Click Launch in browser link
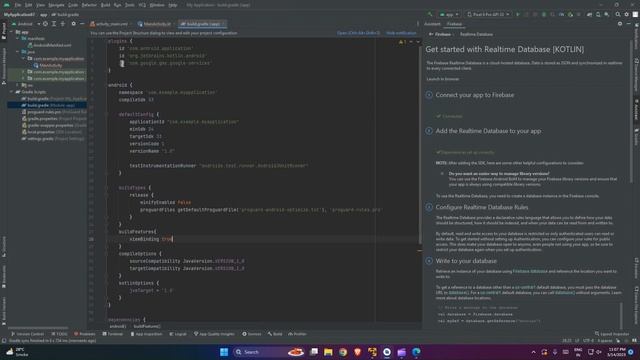Viewport: 640px width, 360px height. (x=442, y=79)
